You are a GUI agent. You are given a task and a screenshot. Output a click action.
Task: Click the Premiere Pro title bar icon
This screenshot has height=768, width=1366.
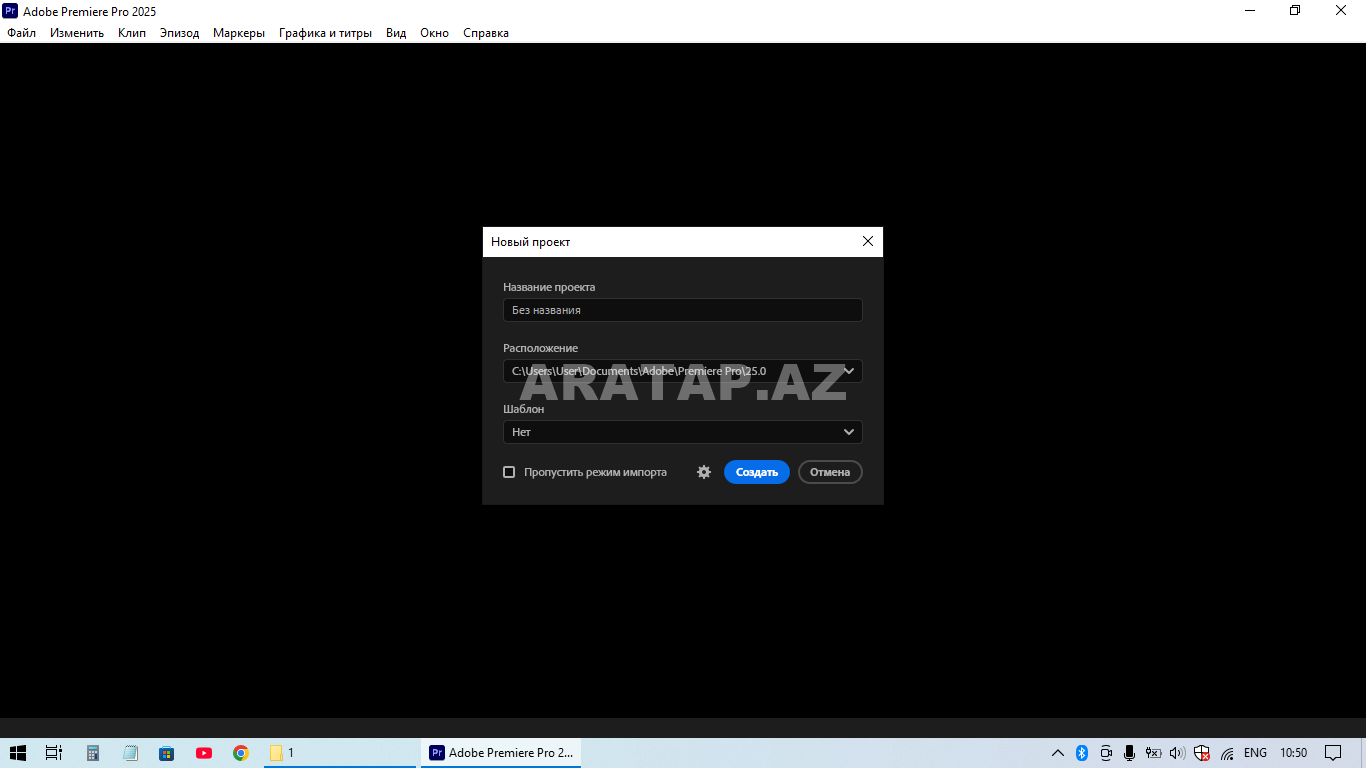[x=10, y=11]
